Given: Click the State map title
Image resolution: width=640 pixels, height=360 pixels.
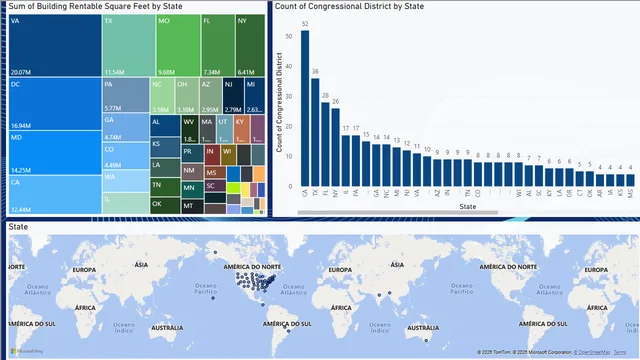Looking at the screenshot, I should pos(18,227).
